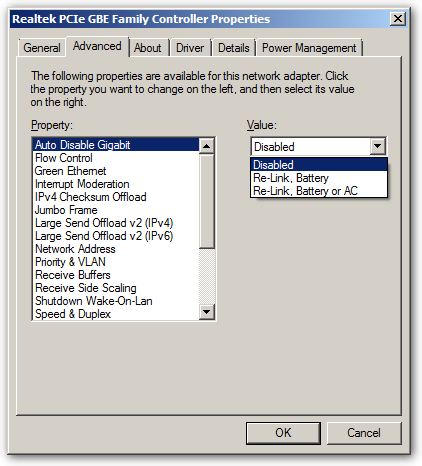Viewport: 422px width, 466px height.
Task: Go to Power Management tab
Action: [x=309, y=48]
